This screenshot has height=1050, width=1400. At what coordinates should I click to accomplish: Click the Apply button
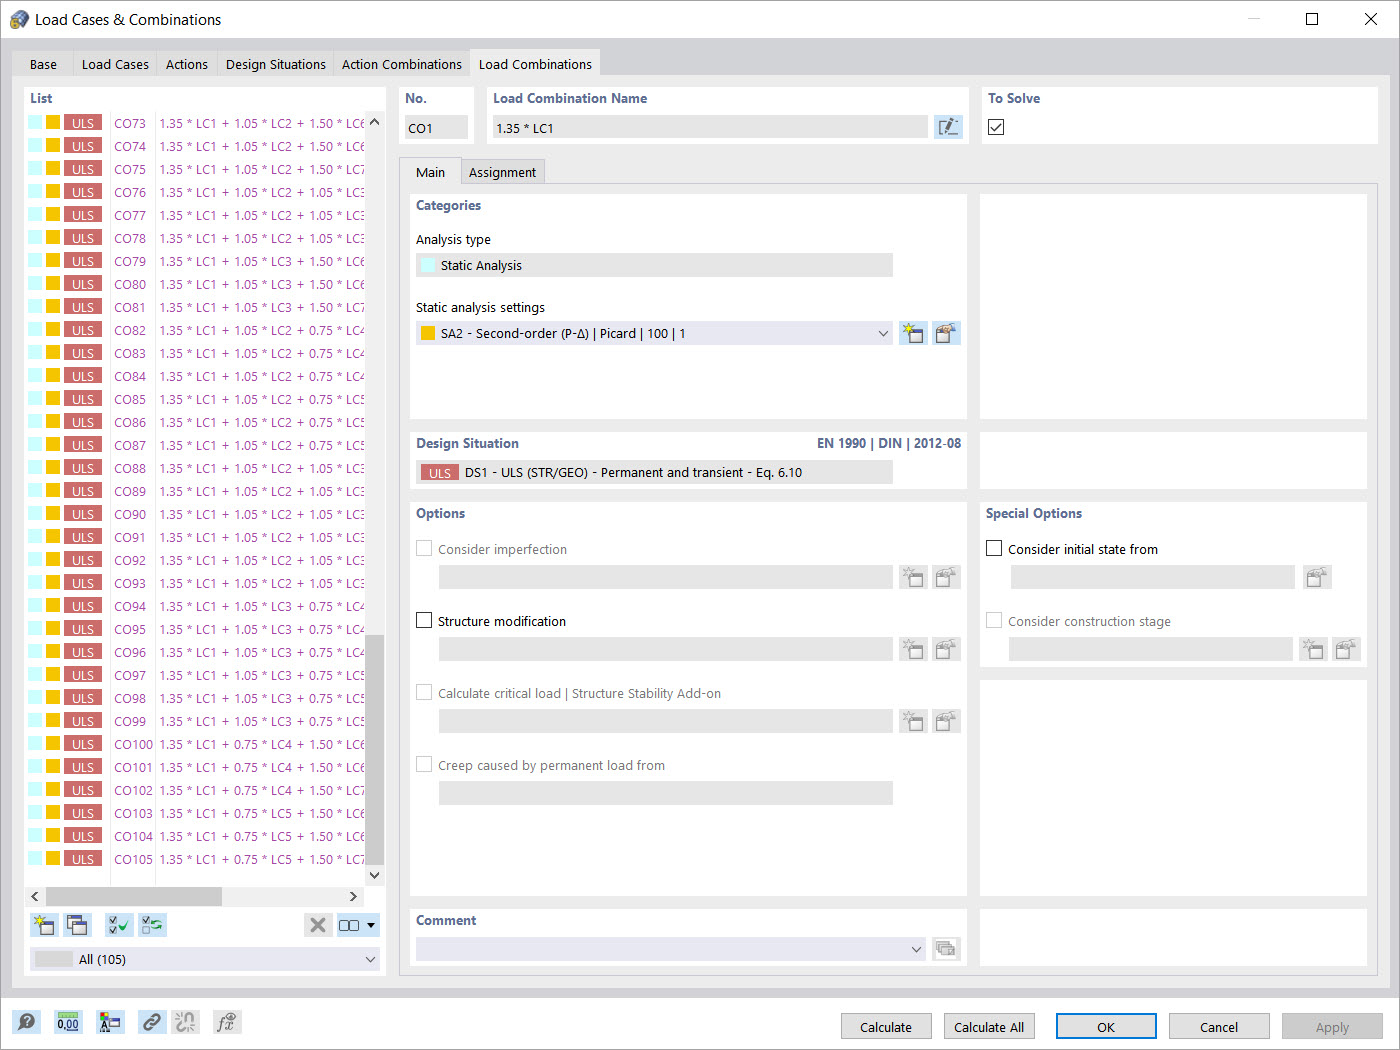click(1332, 1027)
